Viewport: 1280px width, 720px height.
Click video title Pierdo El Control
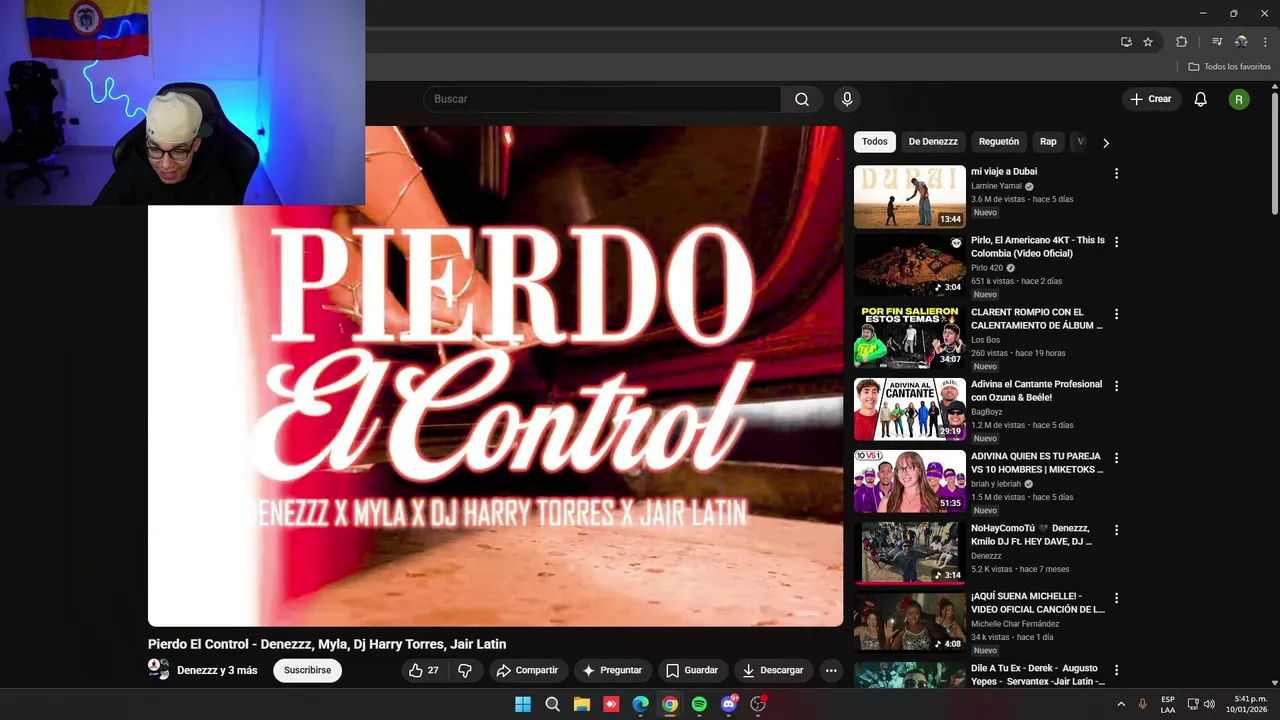click(327, 644)
